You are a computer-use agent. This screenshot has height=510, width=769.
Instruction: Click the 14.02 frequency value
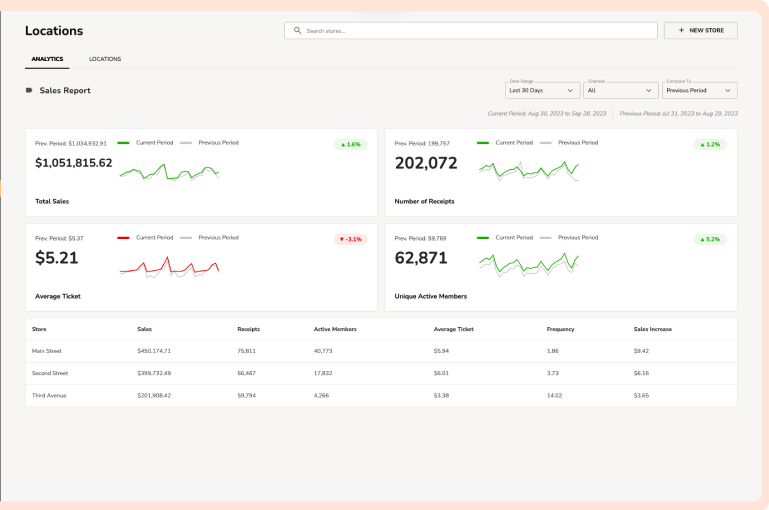pos(555,395)
